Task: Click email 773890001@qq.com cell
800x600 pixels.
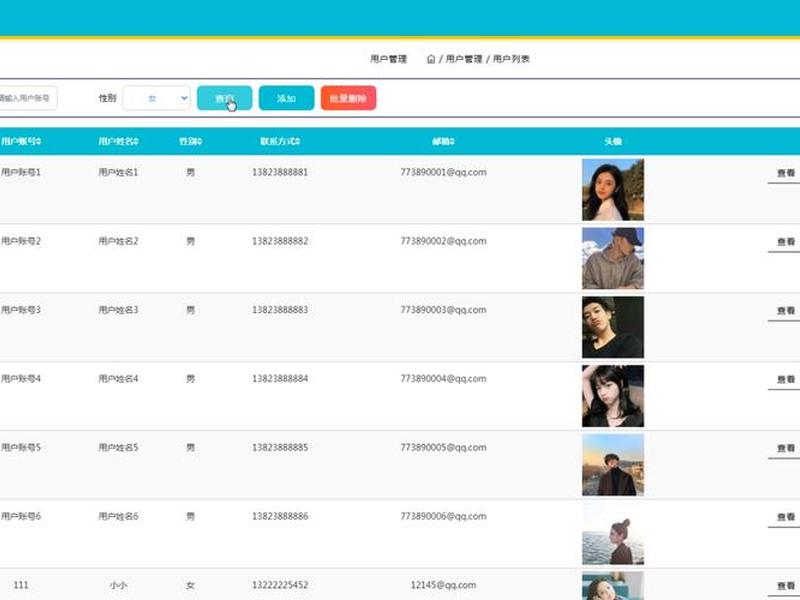Action: click(x=443, y=172)
